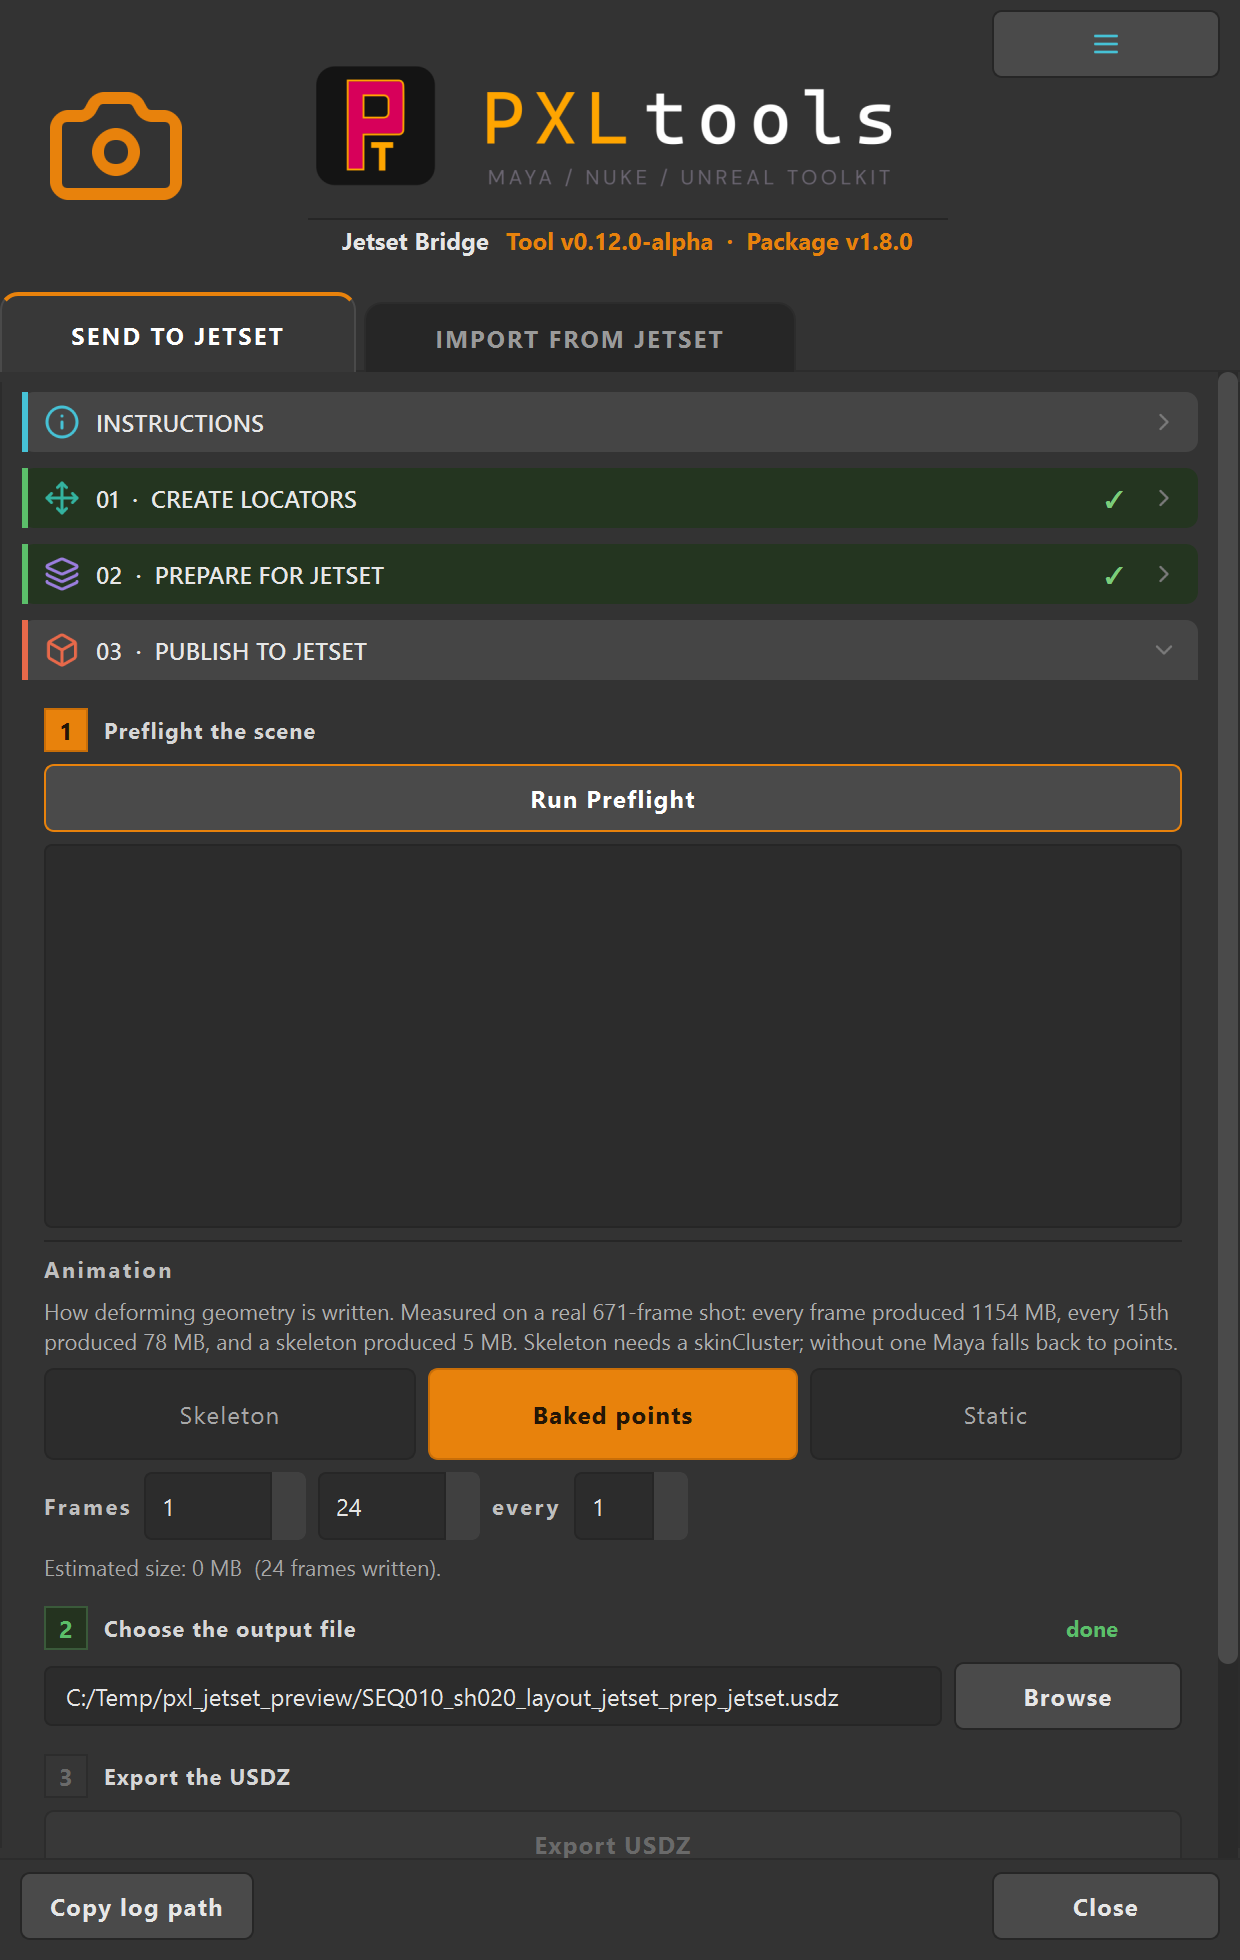Click the 'Package v1.8.0' version text

click(x=829, y=242)
